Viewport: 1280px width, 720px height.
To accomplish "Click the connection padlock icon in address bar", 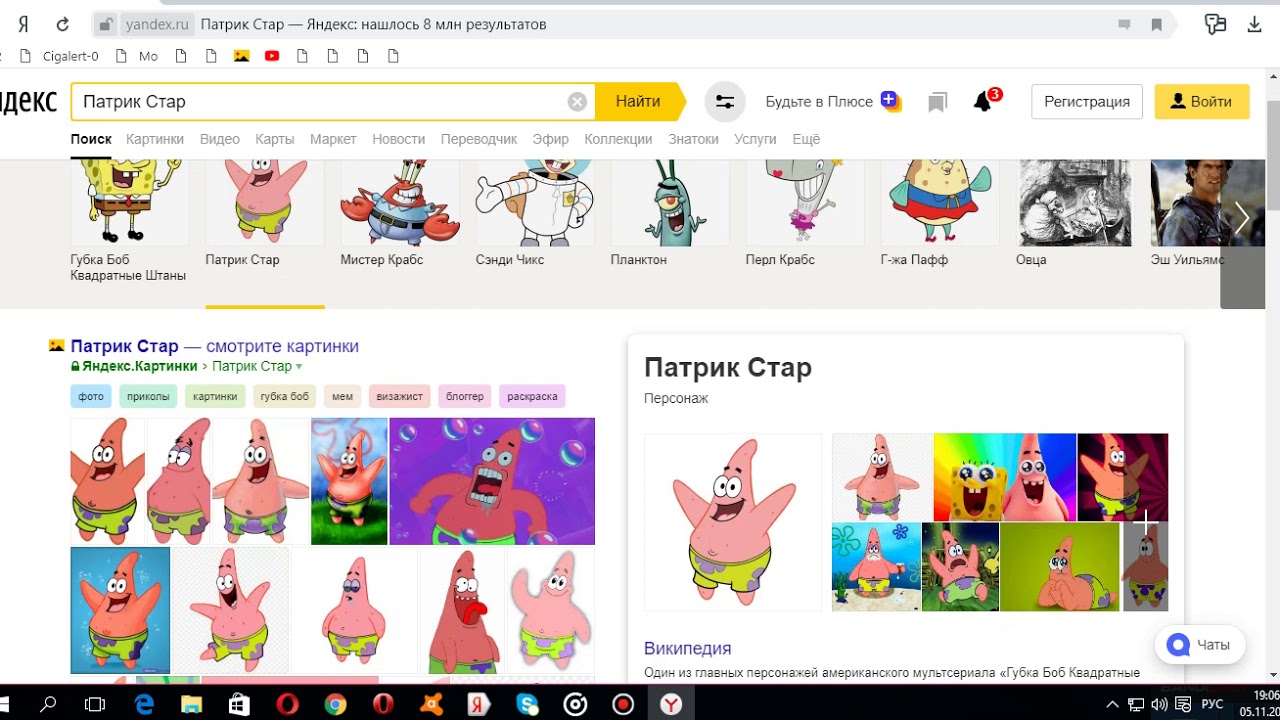I will coord(105,25).
